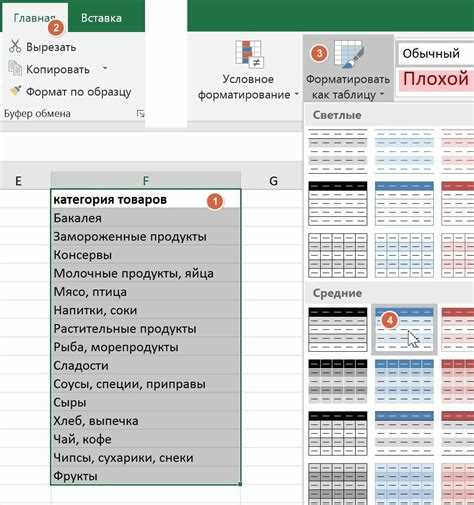The height and width of the screenshot is (505, 474).
Task: Choose first light gray banded table style
Action: pos(338,151)
